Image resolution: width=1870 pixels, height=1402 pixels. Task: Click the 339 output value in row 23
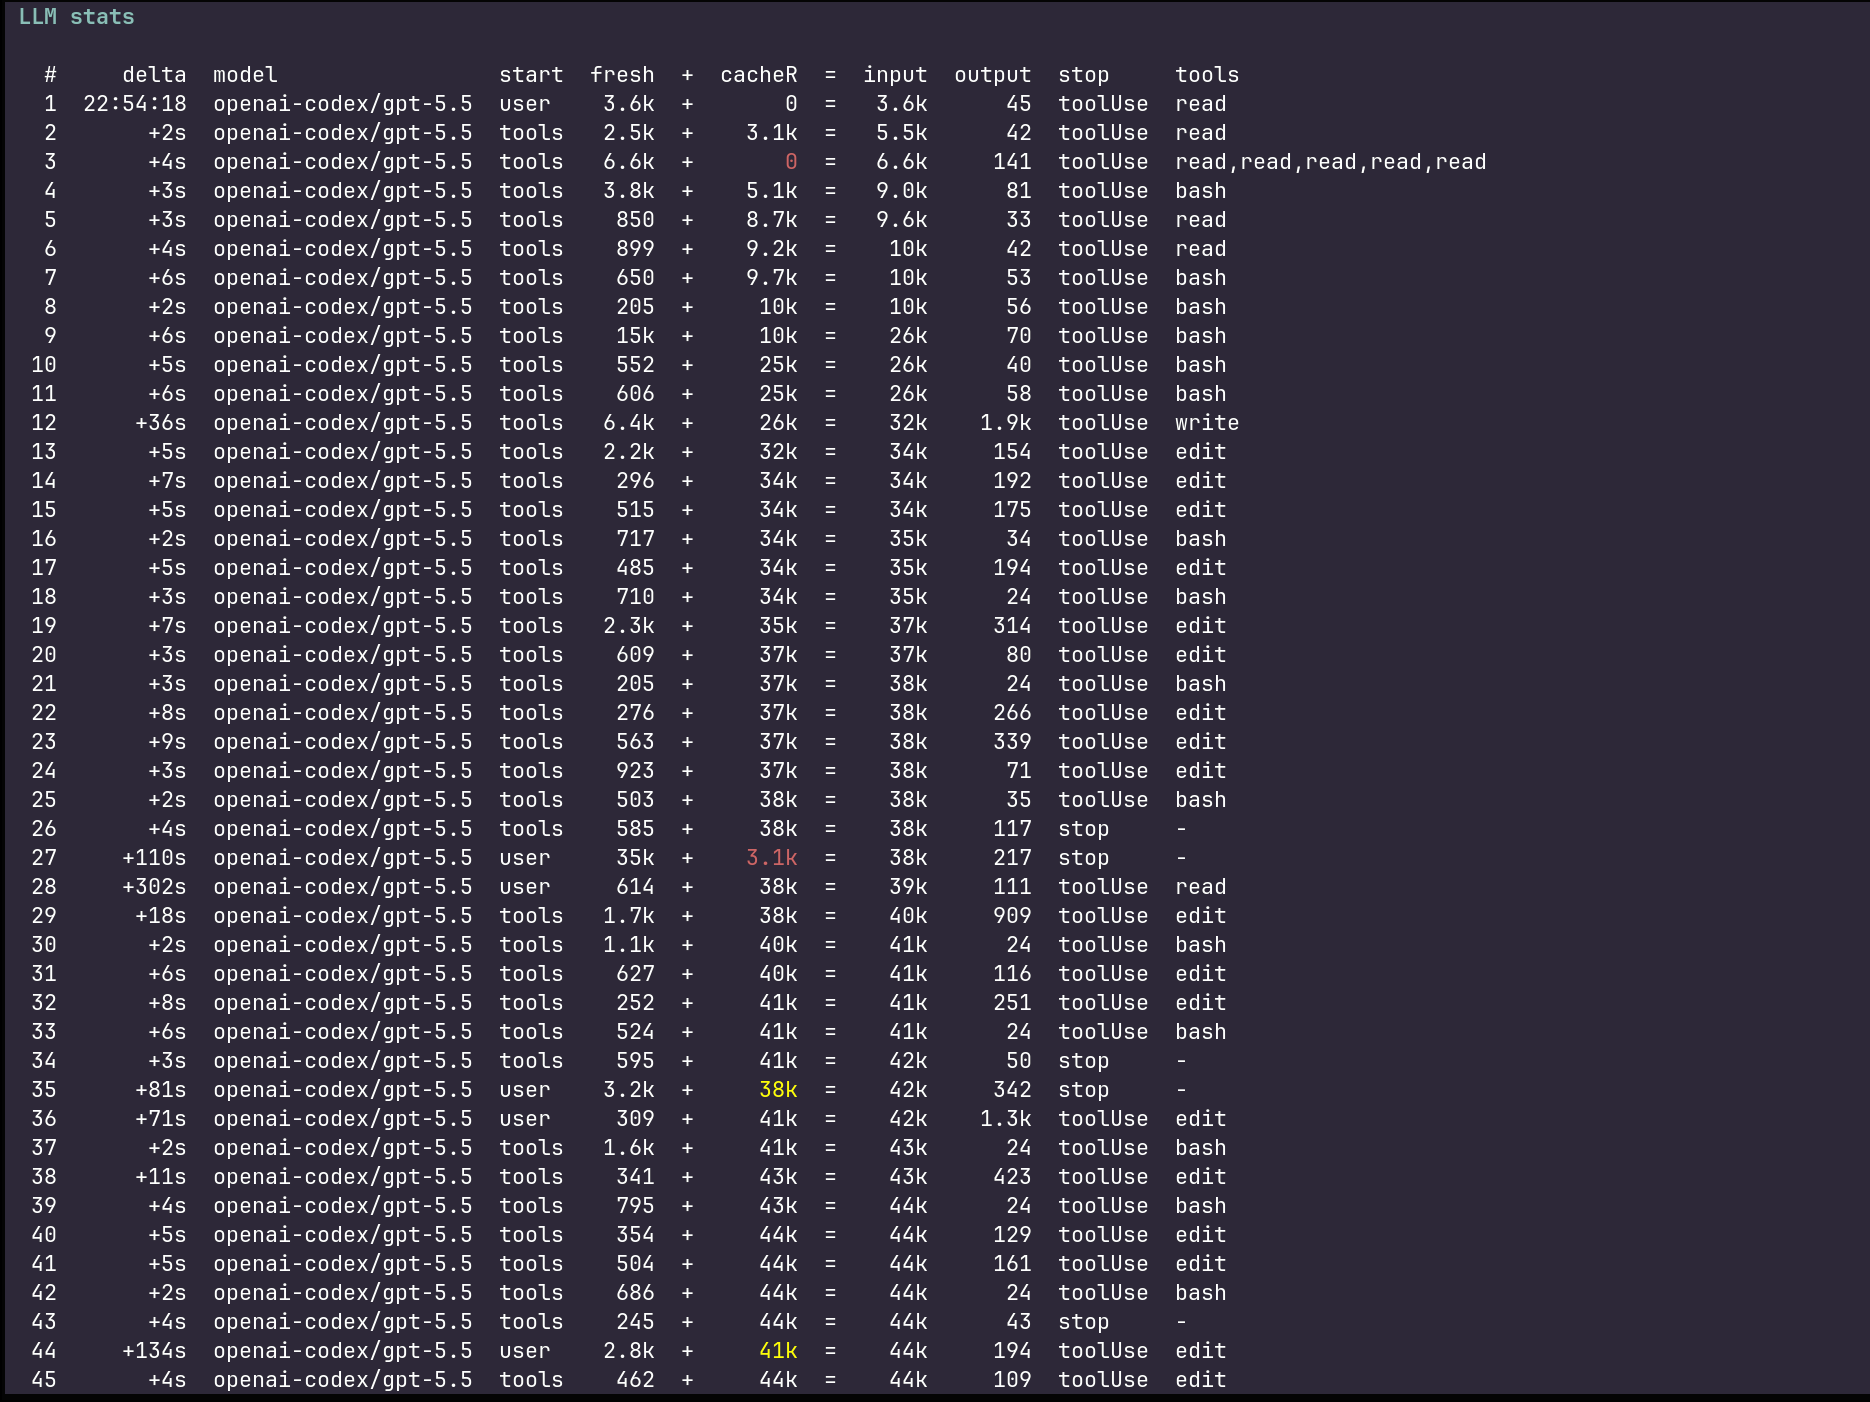pyautogui.click(x=1012, y=742)
